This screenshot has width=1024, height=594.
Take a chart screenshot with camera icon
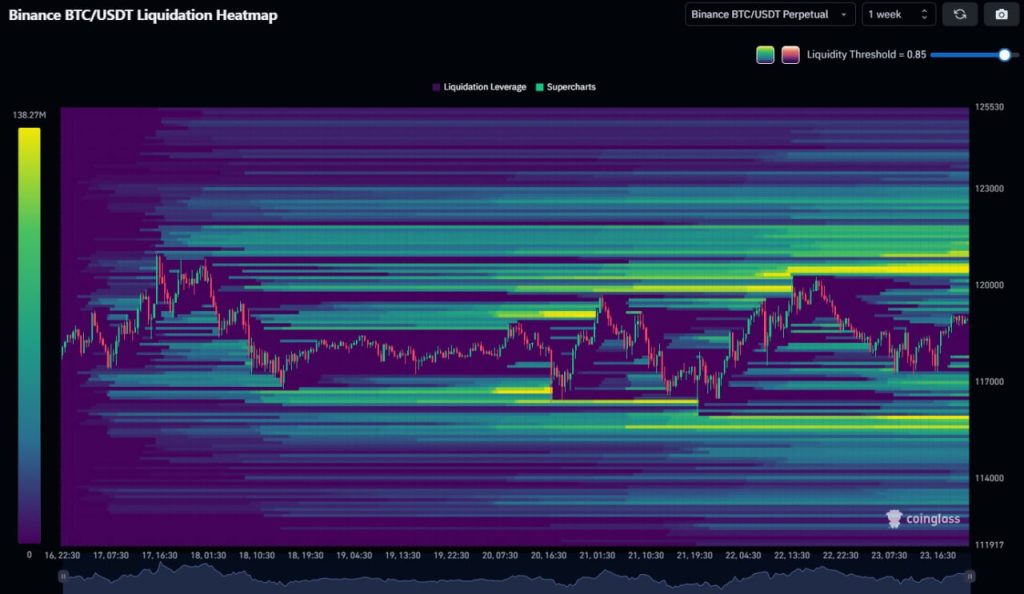[x=1001, y=14]
